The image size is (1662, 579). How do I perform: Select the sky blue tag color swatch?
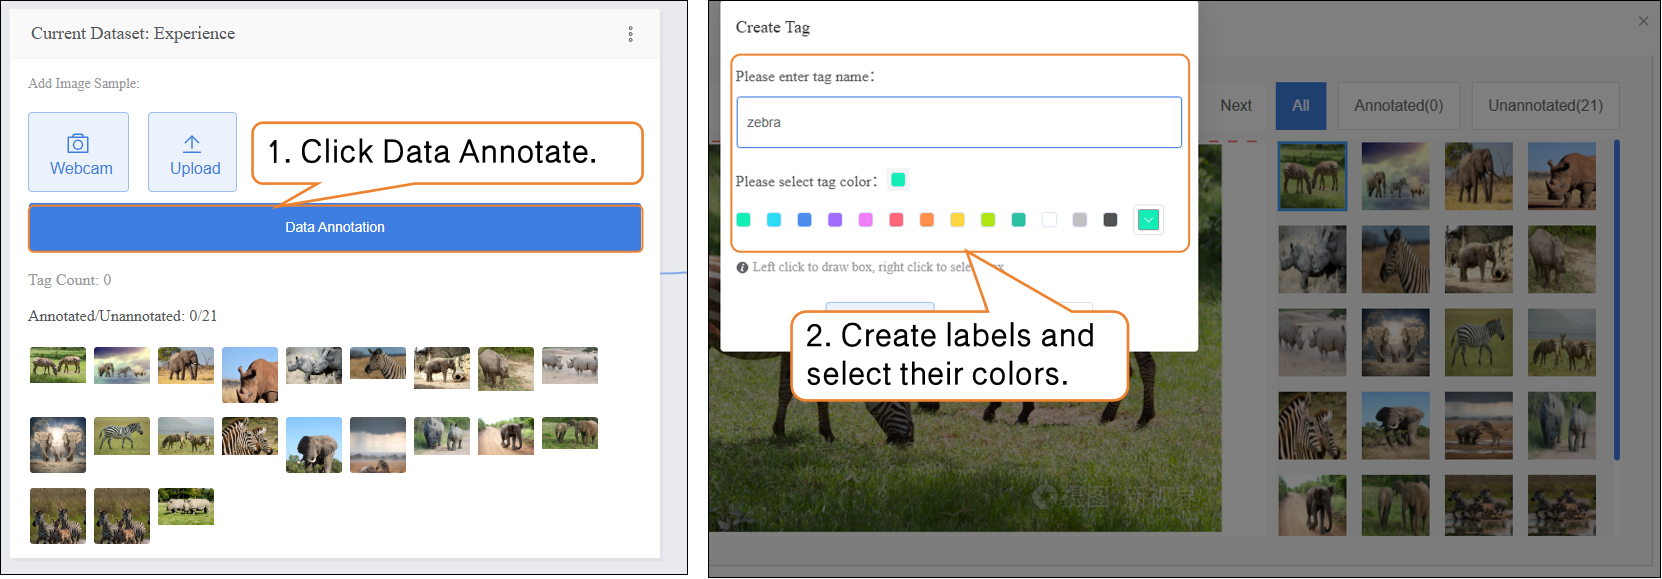pos(774,220)
